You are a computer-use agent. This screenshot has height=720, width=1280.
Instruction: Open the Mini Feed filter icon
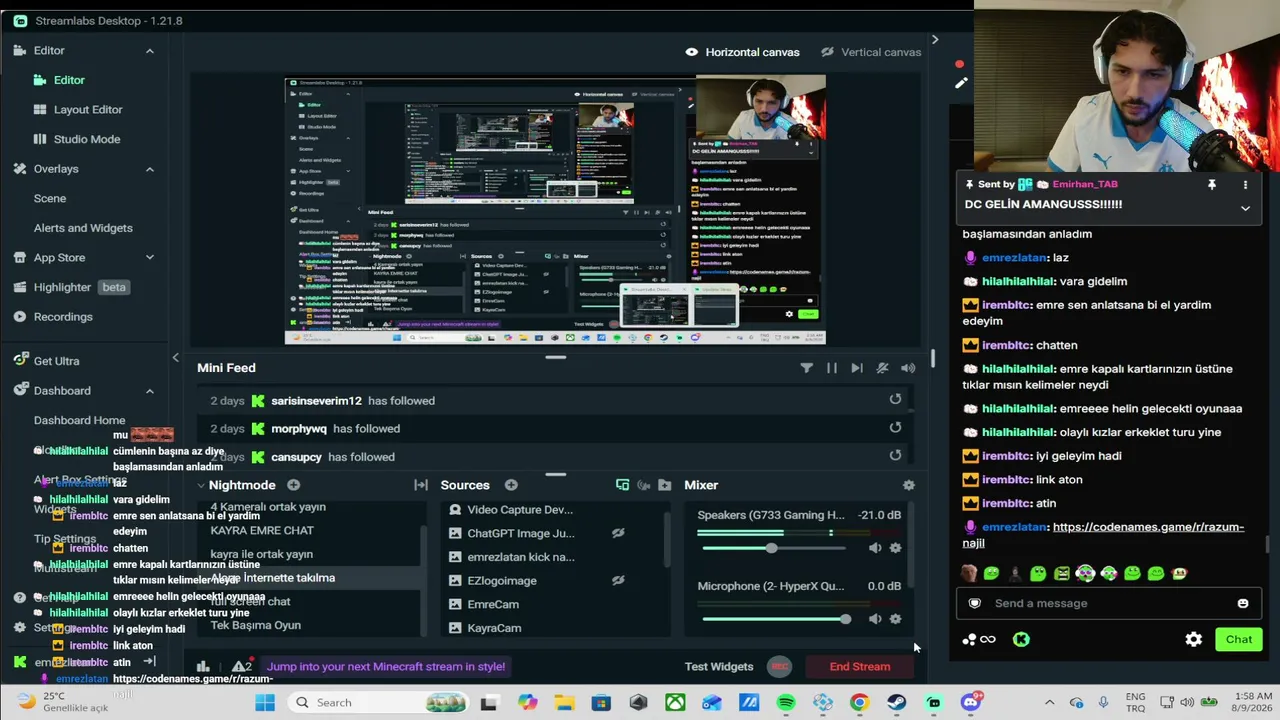pyautogui.click(x=806, y=368)
